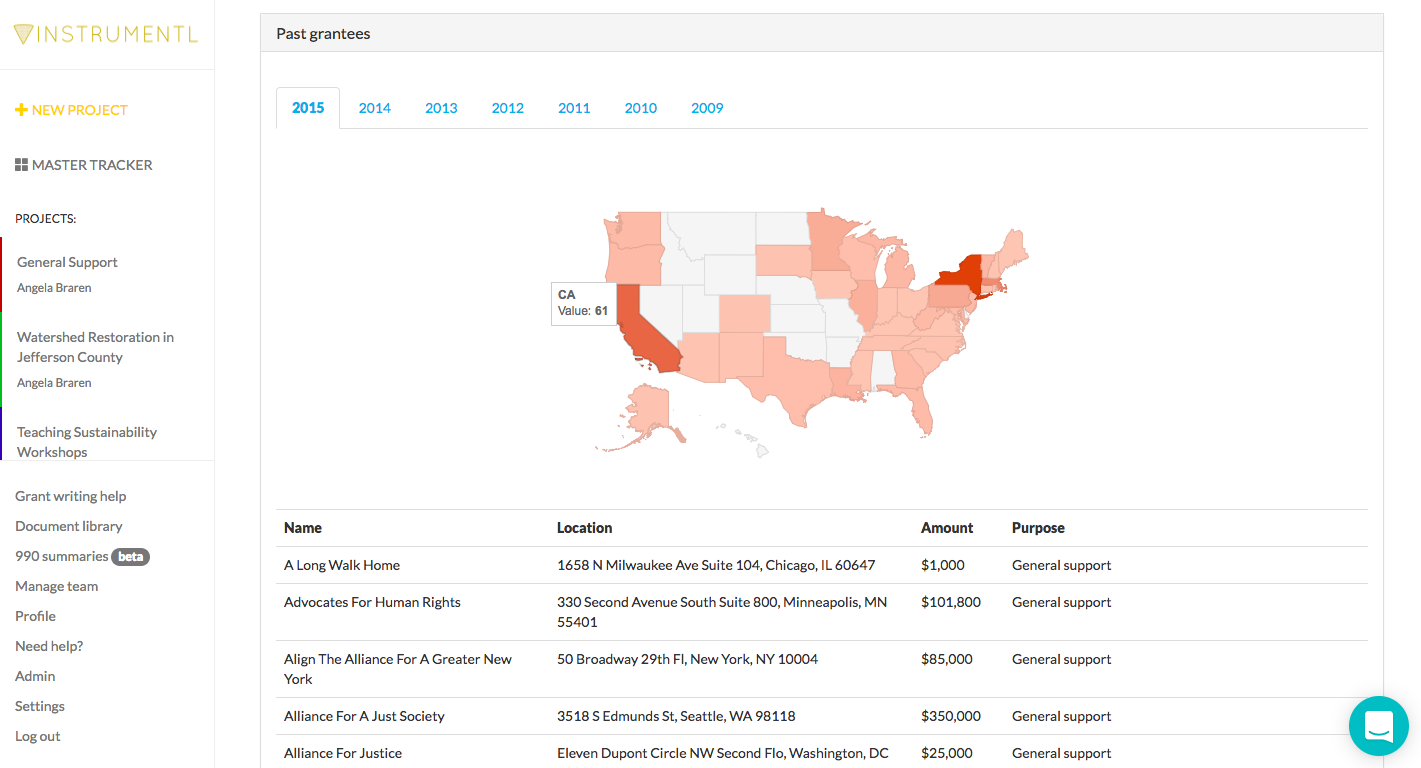Open Master Tracker grid icon
This screenshot has width=1421, height=768.
coord(21,165)
